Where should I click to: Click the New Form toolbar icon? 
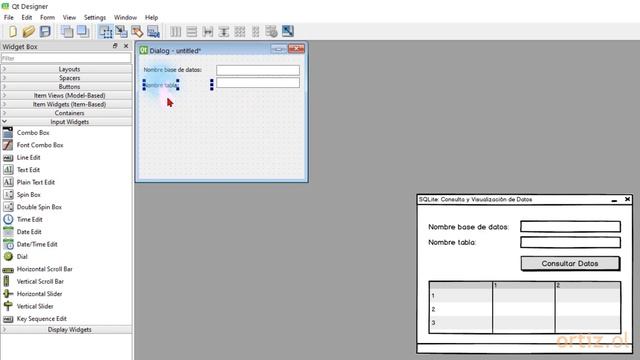pyautogui.click(x=12, y=31)
